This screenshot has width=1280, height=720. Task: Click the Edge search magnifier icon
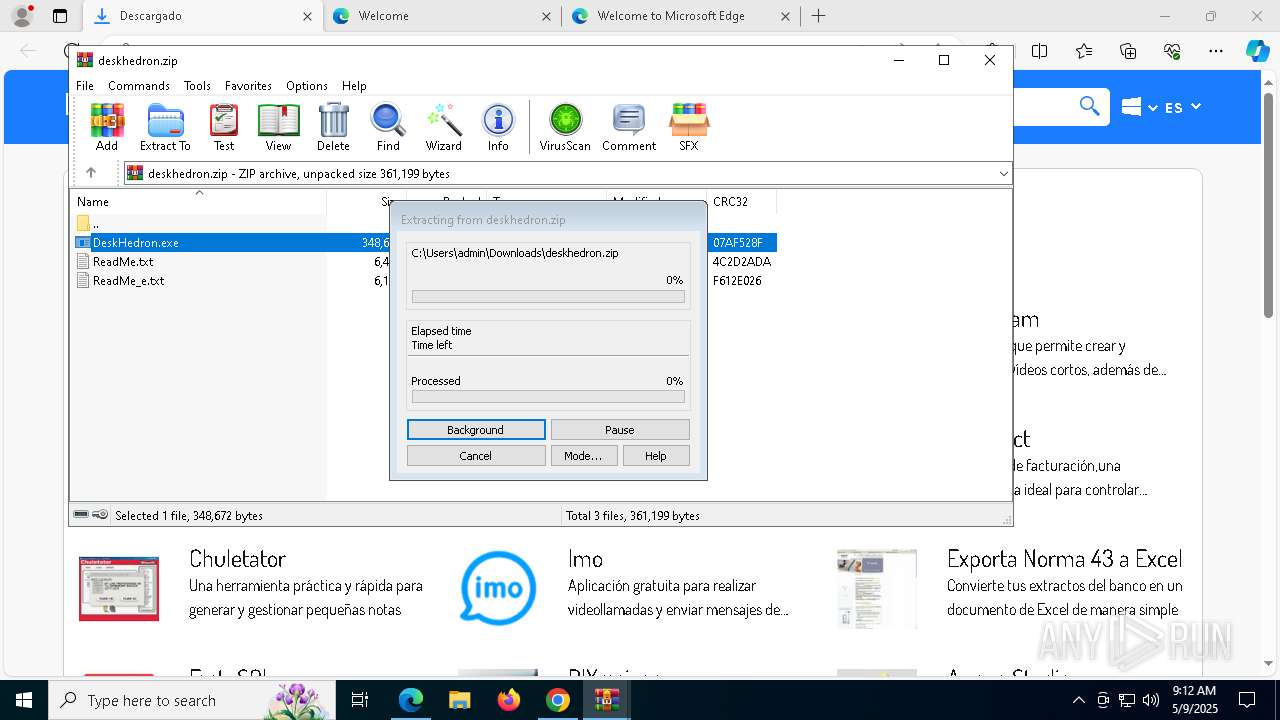click(1089, 106)
